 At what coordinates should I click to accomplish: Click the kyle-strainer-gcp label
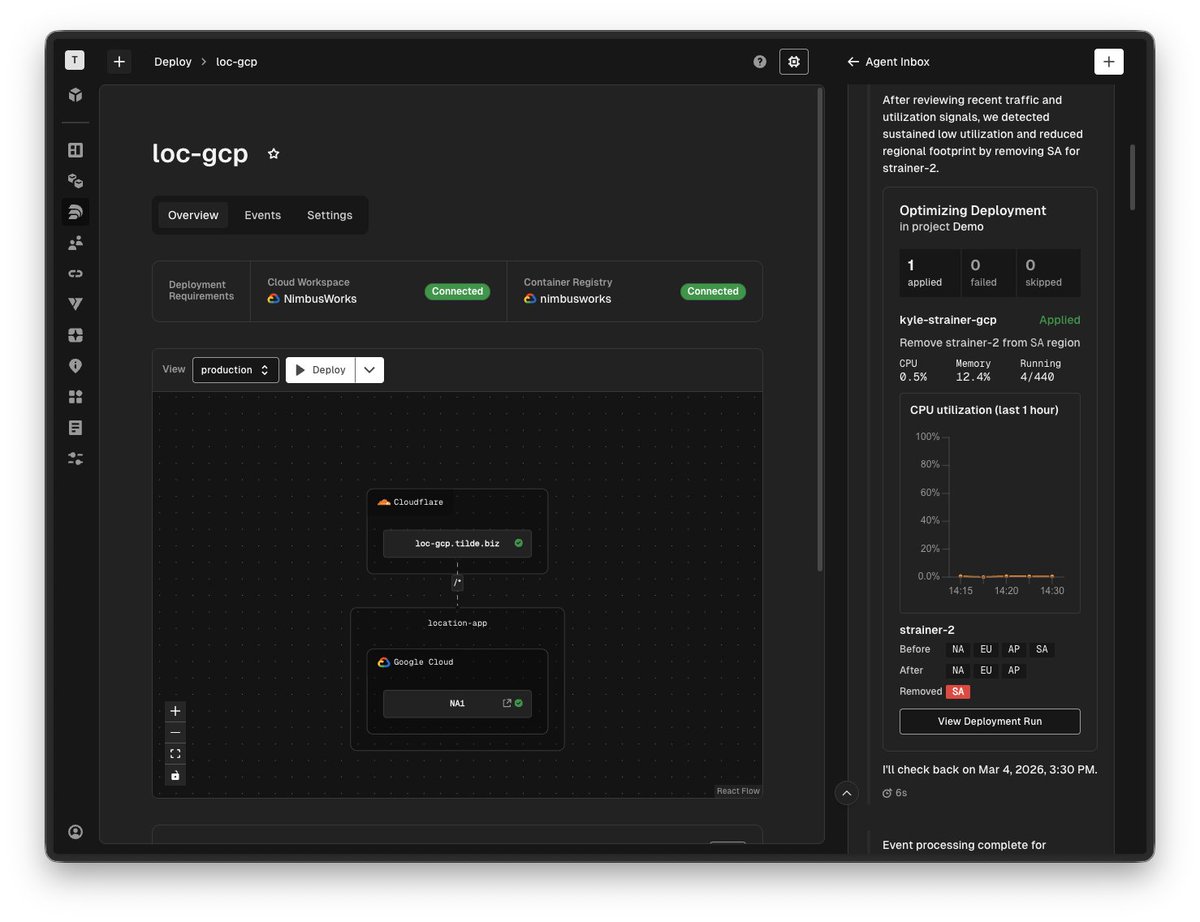click(948, 320)
